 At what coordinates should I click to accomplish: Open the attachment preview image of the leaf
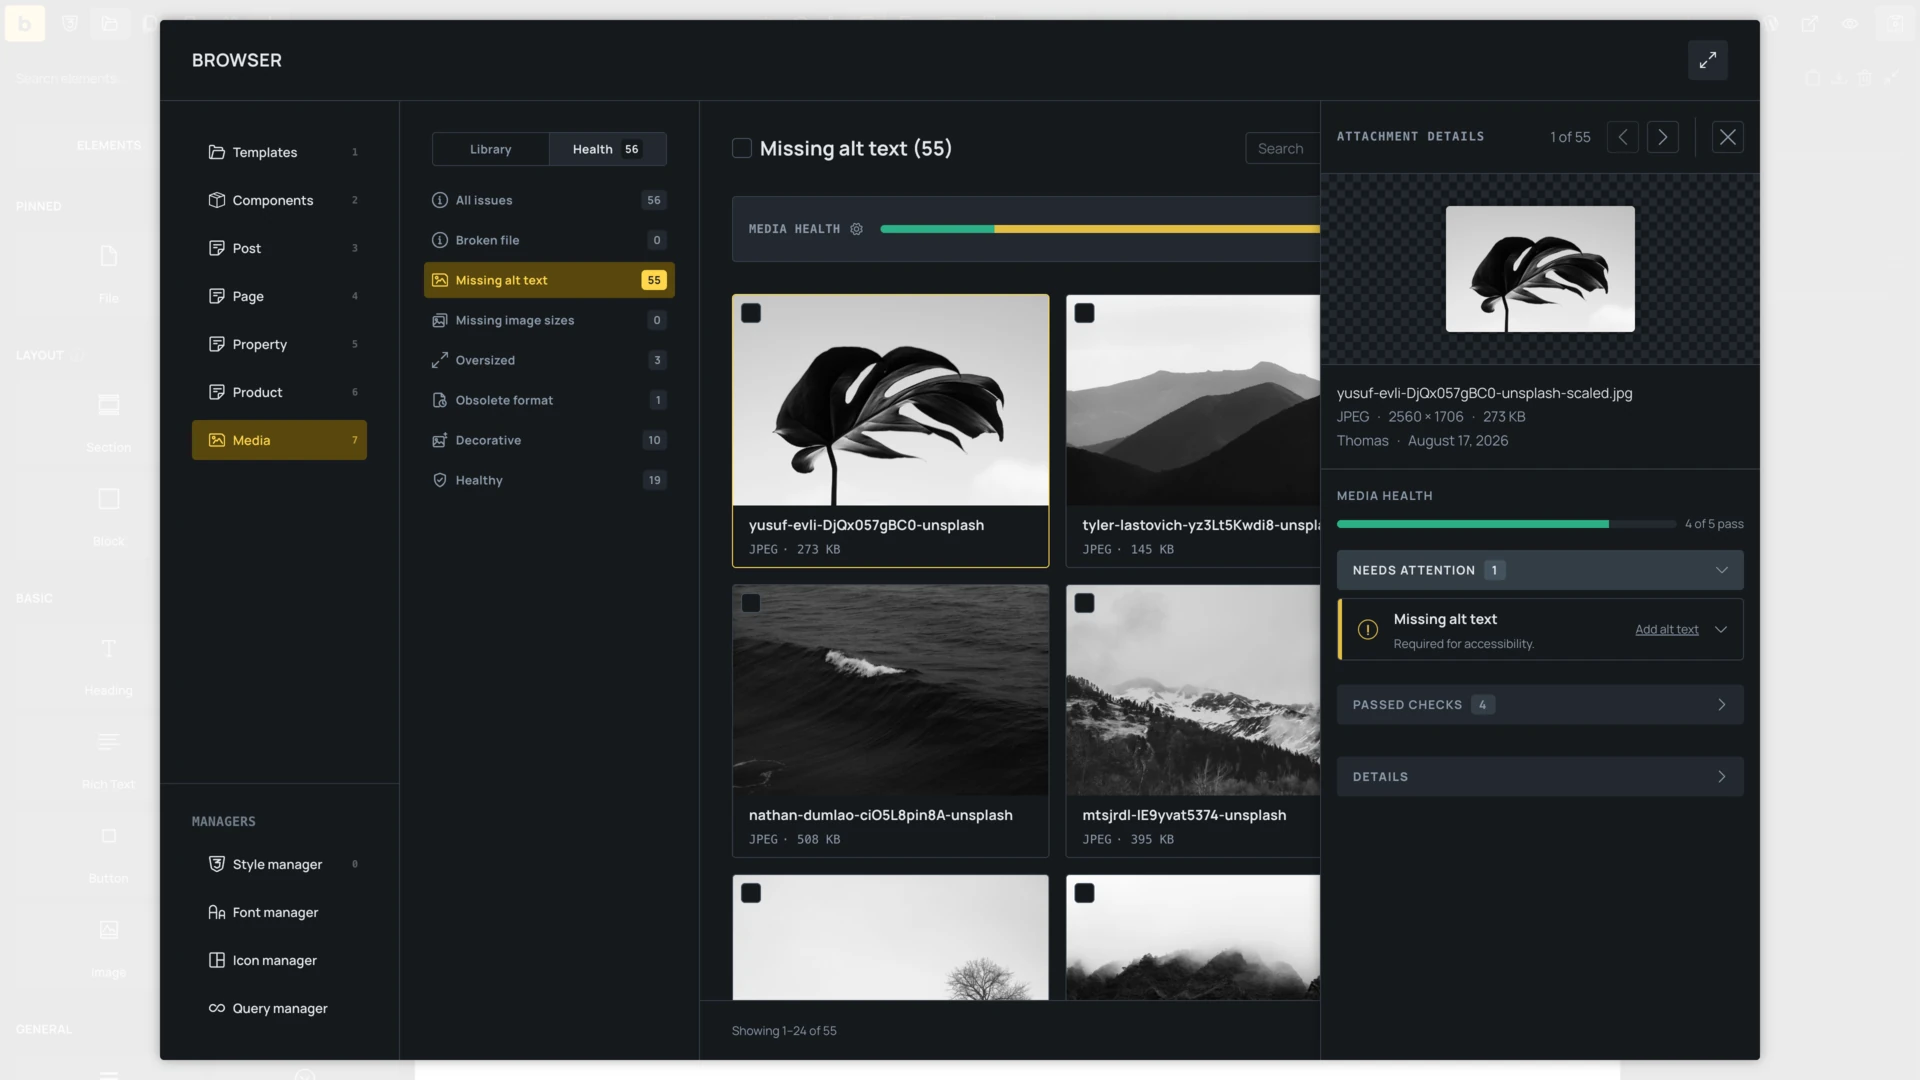(1540, 269)
